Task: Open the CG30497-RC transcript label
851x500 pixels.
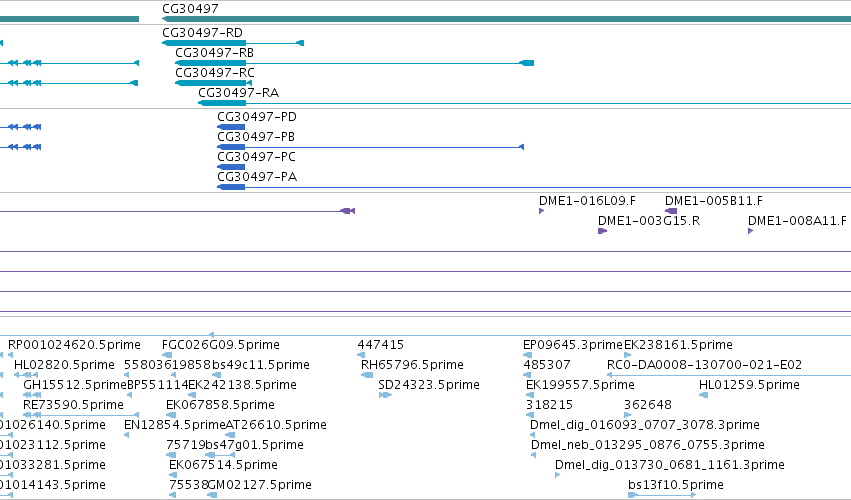Action: click(215, 73)
